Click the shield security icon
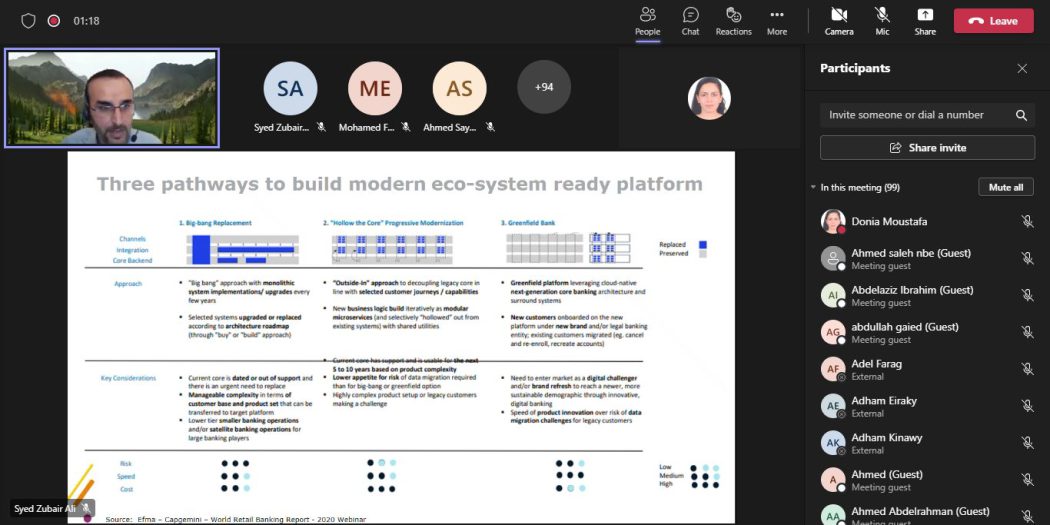Screen dimensions: 1050x525 [28, 21]
